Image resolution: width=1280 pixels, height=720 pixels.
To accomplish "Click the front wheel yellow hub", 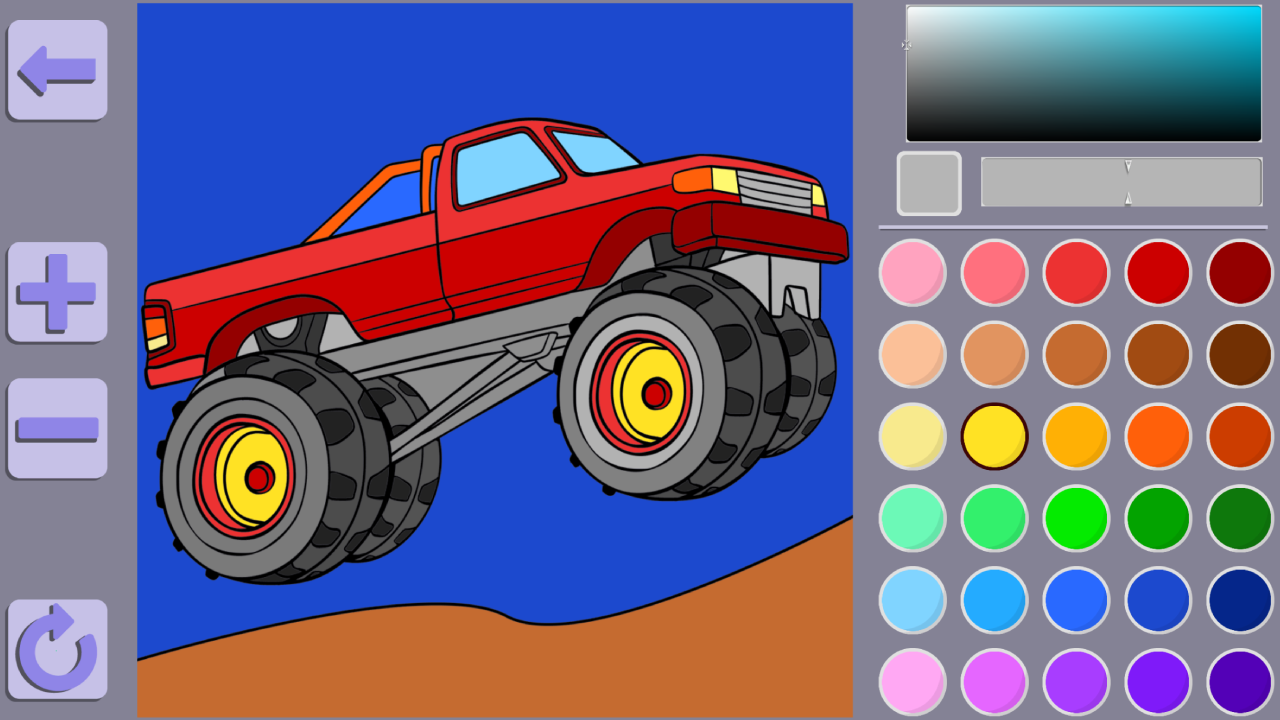I will [x=640, y=392].
